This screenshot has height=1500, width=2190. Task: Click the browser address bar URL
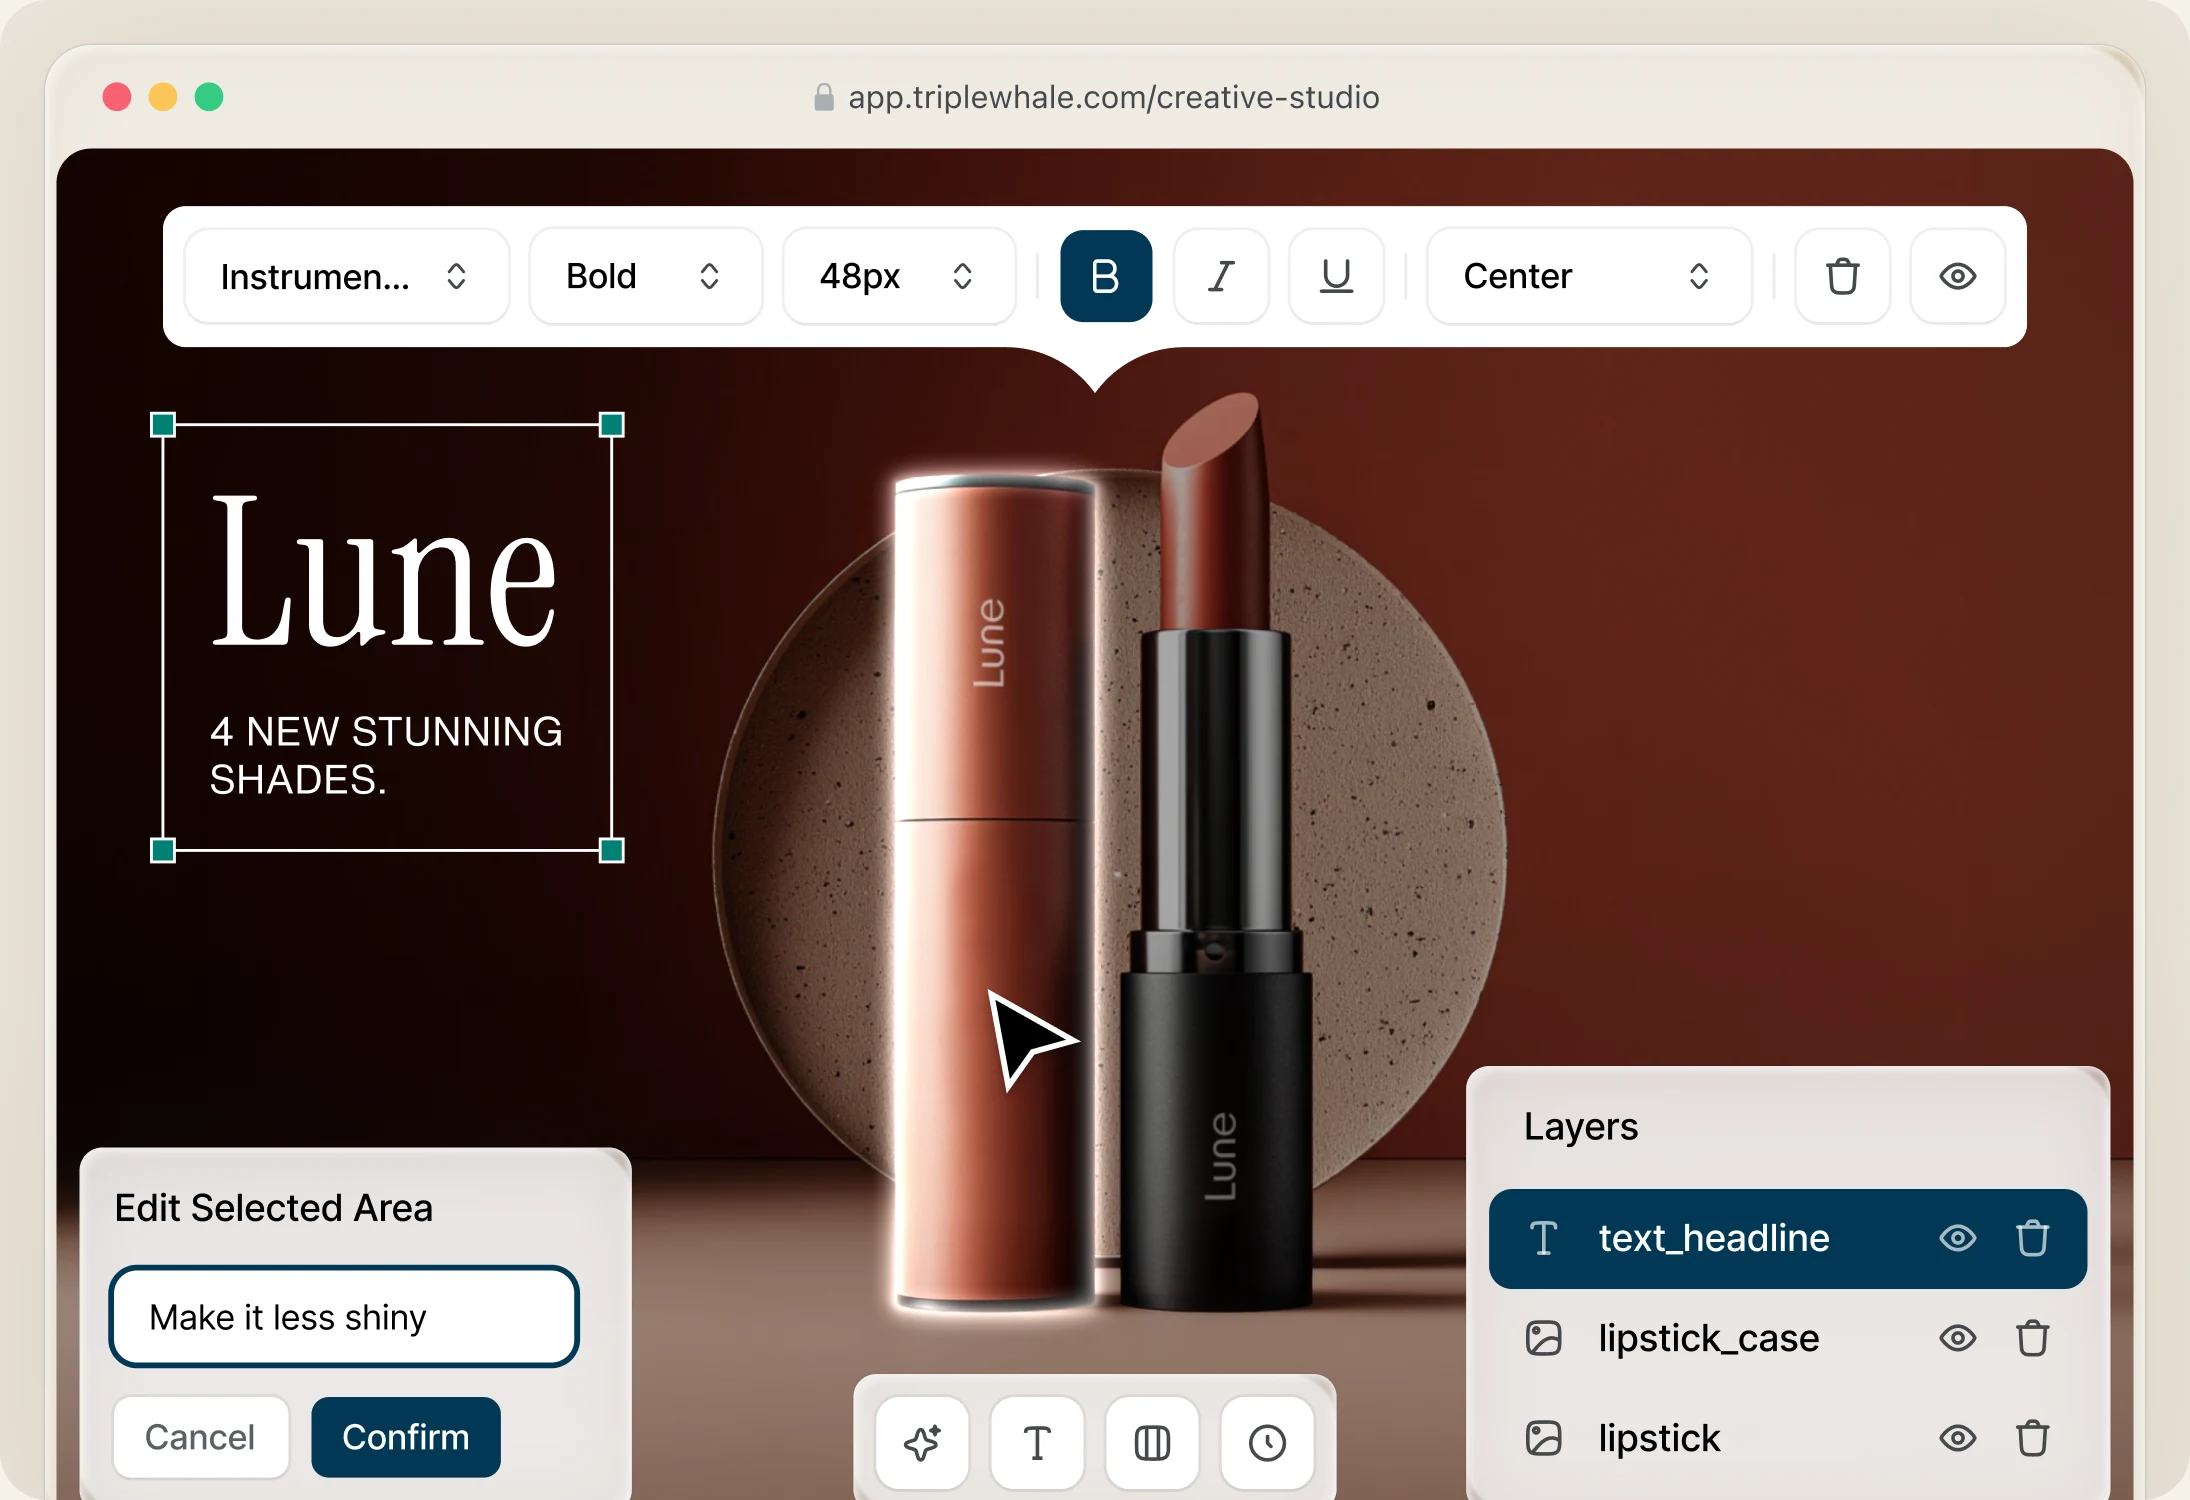coord(1114,97)
